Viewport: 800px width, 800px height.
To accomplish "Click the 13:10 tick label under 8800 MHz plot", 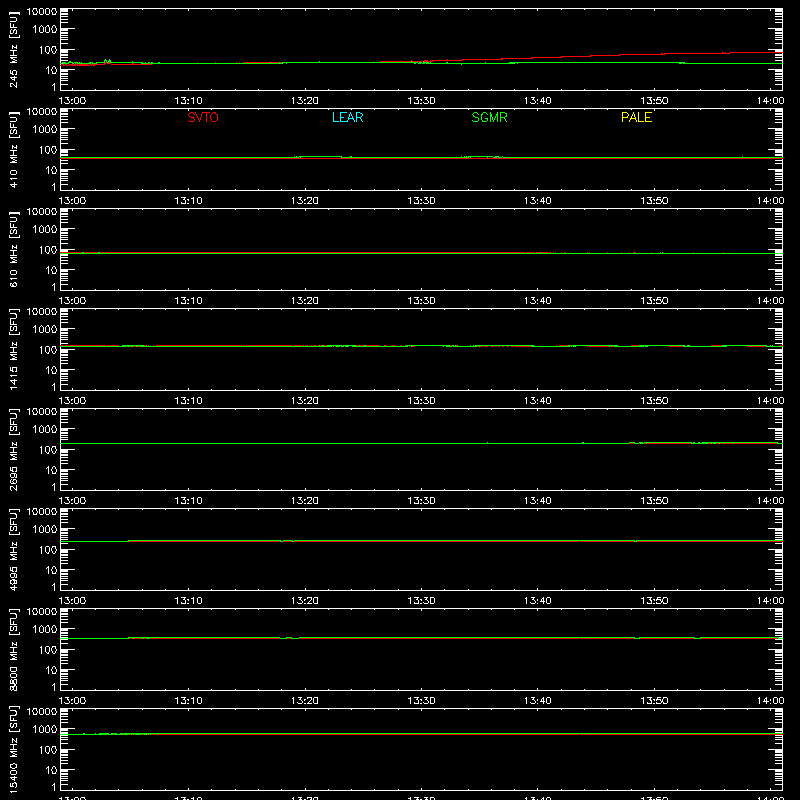I will click(188, 701).
